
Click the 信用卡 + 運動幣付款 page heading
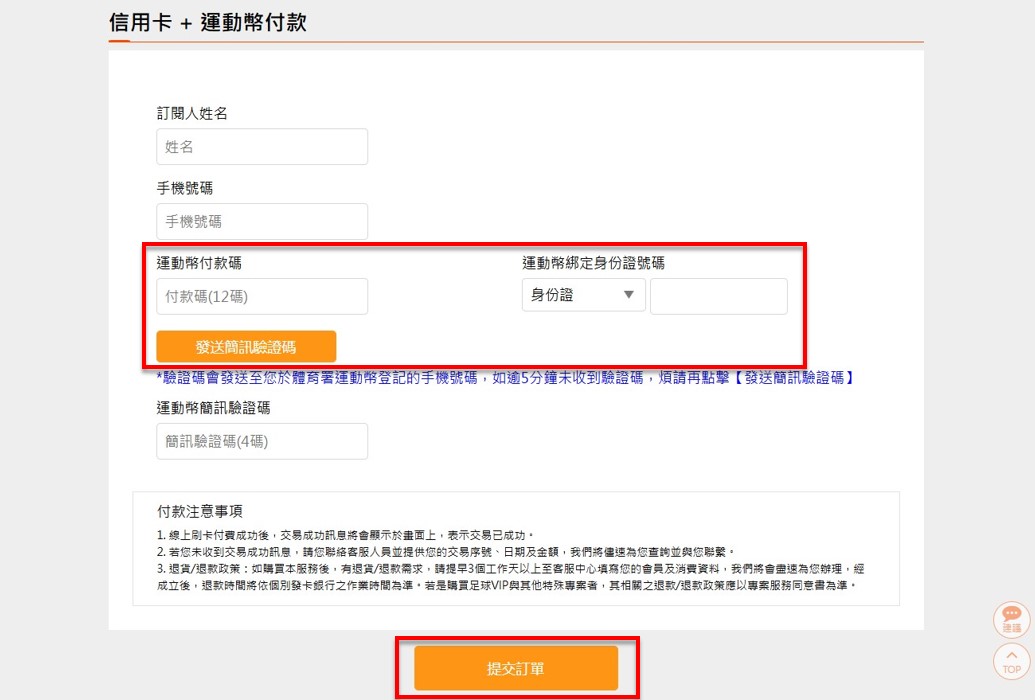[x=208, y=22]
